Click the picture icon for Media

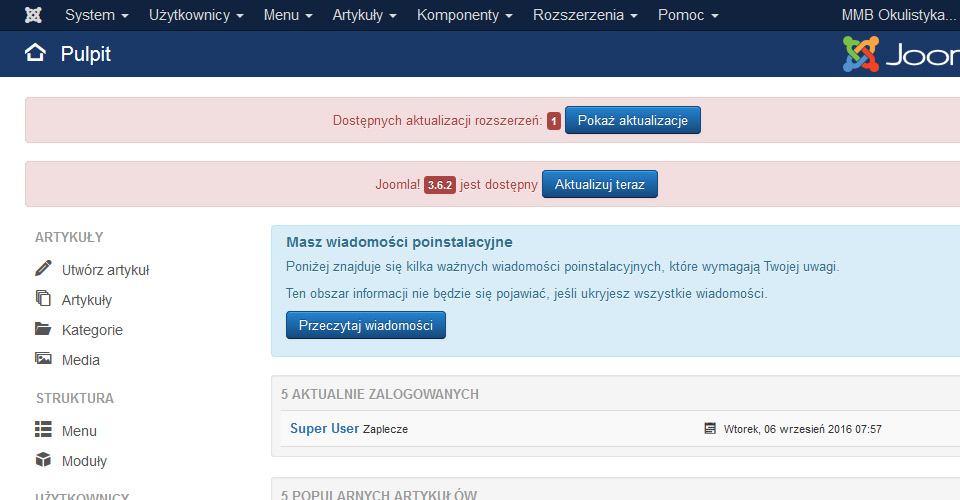tap(43, 359)
